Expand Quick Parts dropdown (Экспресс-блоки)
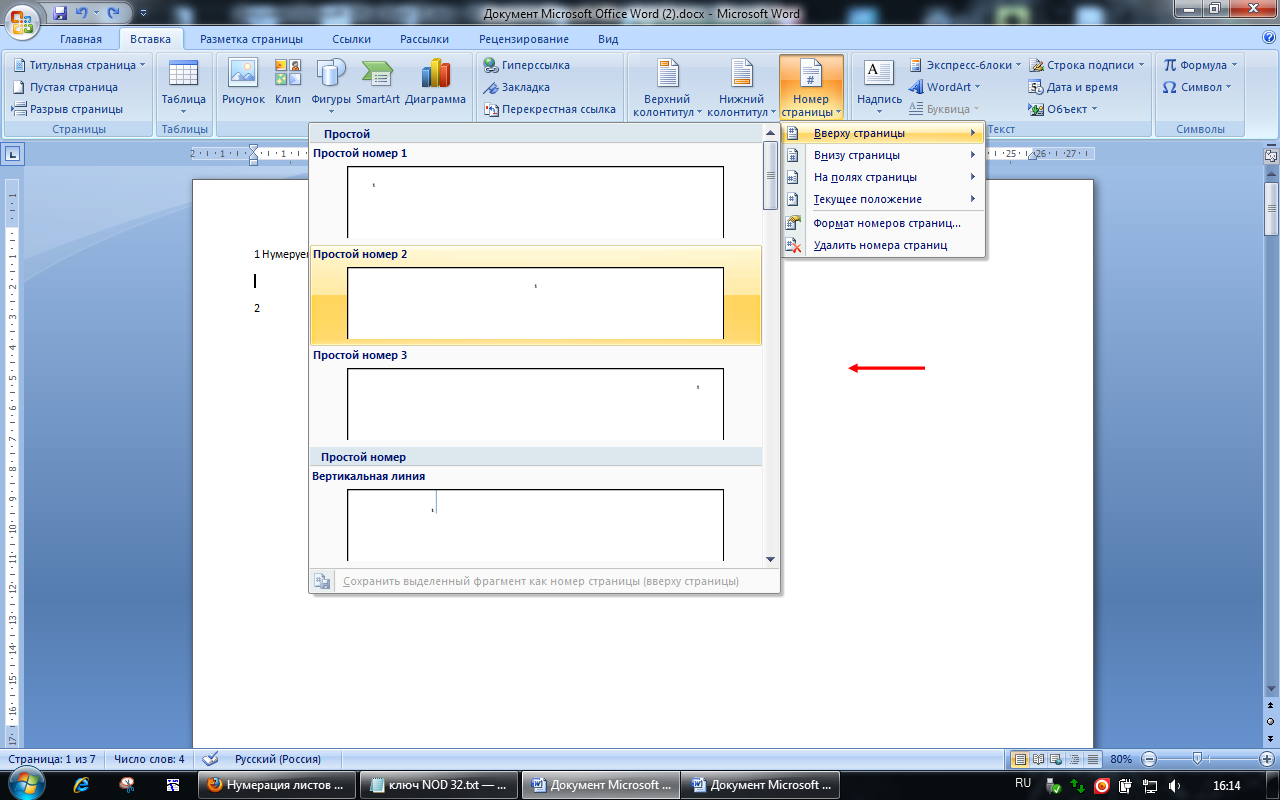 1018,65
